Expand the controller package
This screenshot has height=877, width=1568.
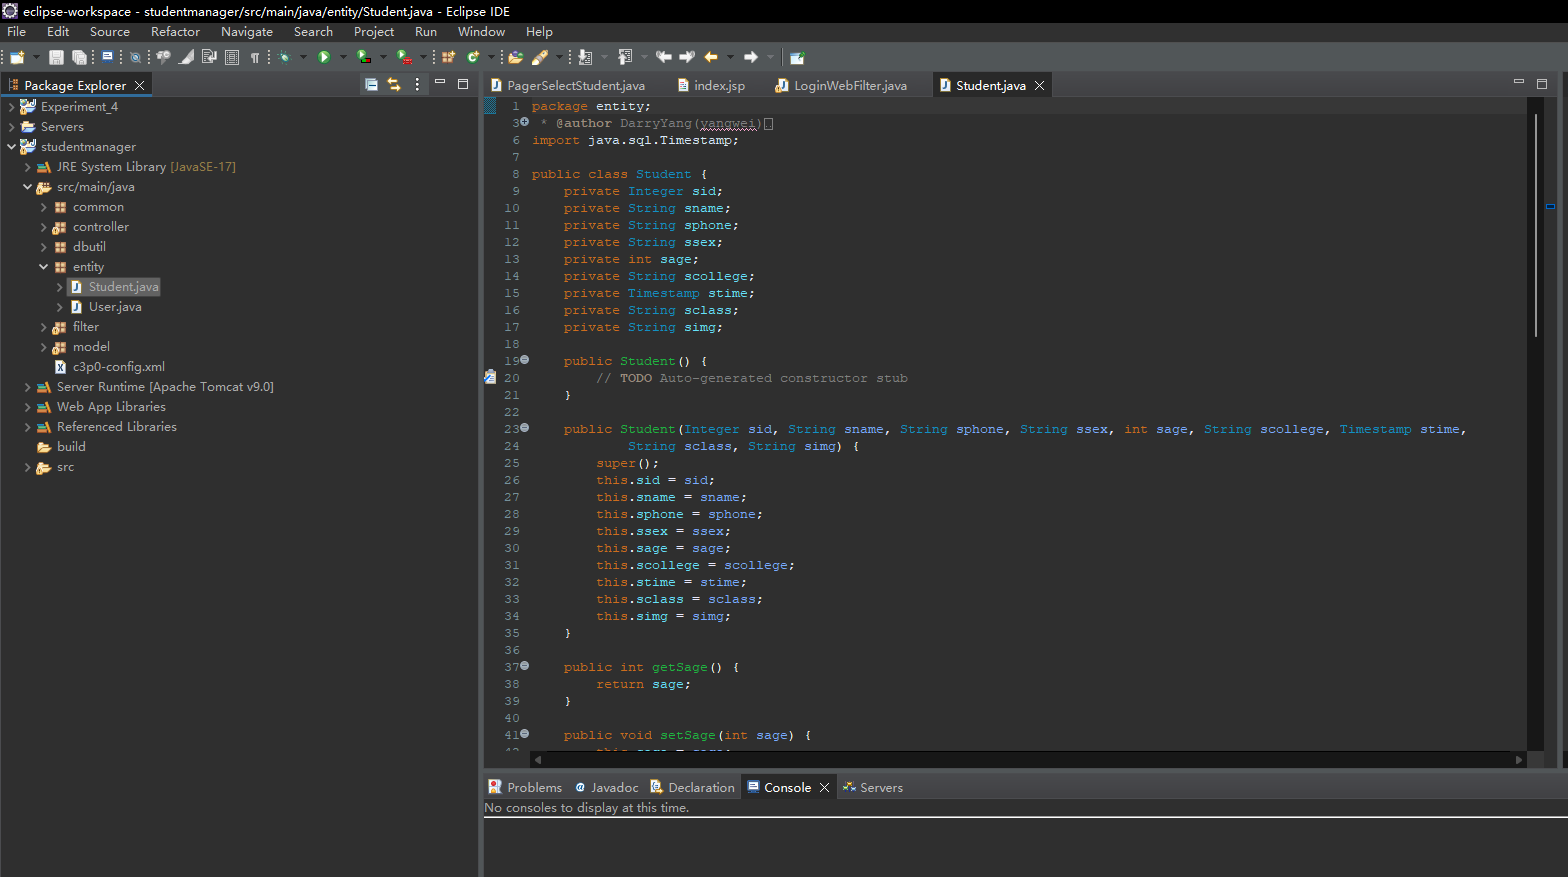click(x=43, y=227)
